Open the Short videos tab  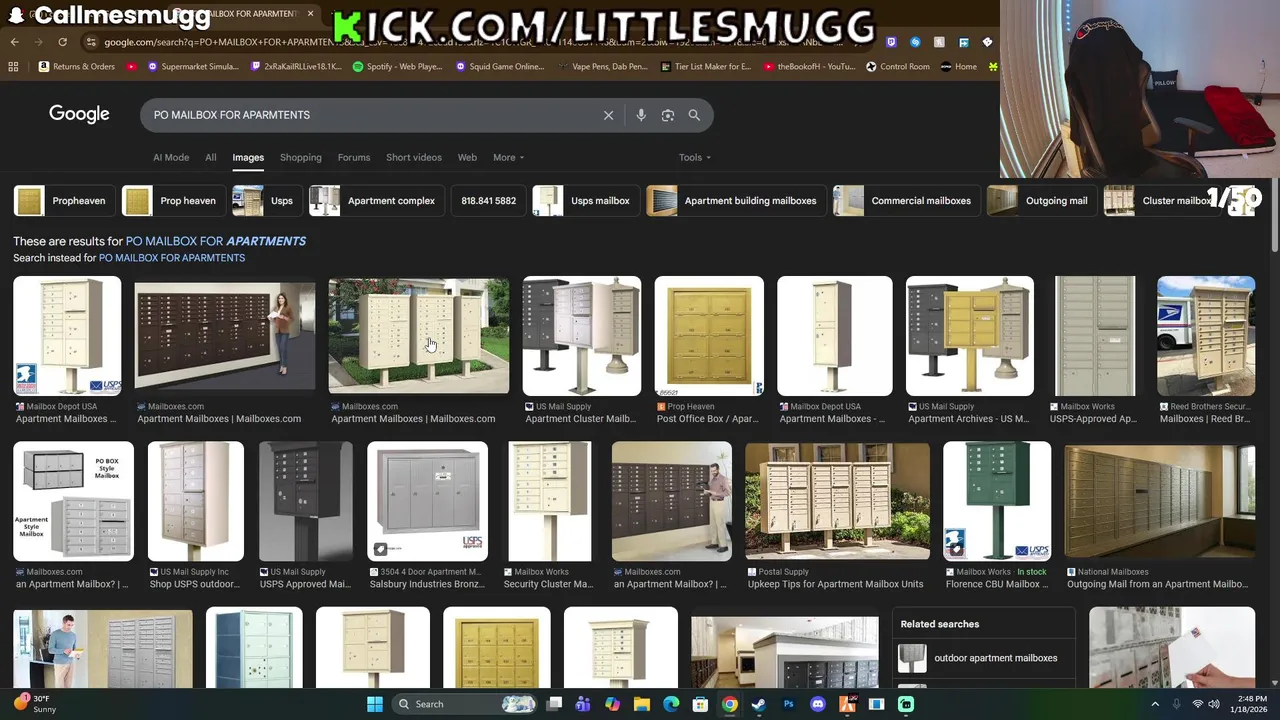click(x=414, y=157)
